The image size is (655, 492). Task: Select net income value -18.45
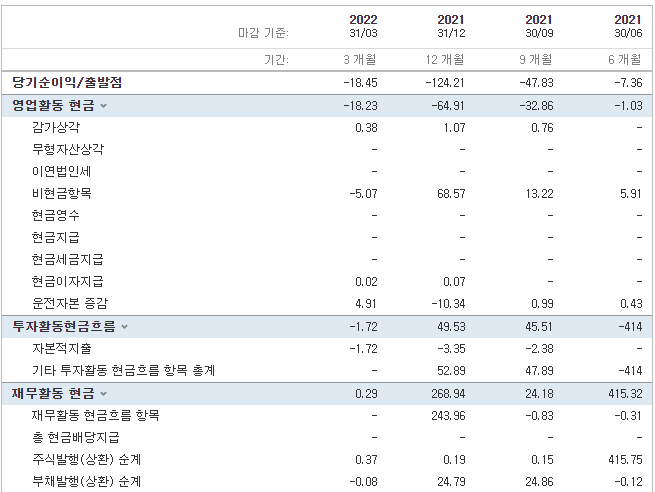pos(361,83)
